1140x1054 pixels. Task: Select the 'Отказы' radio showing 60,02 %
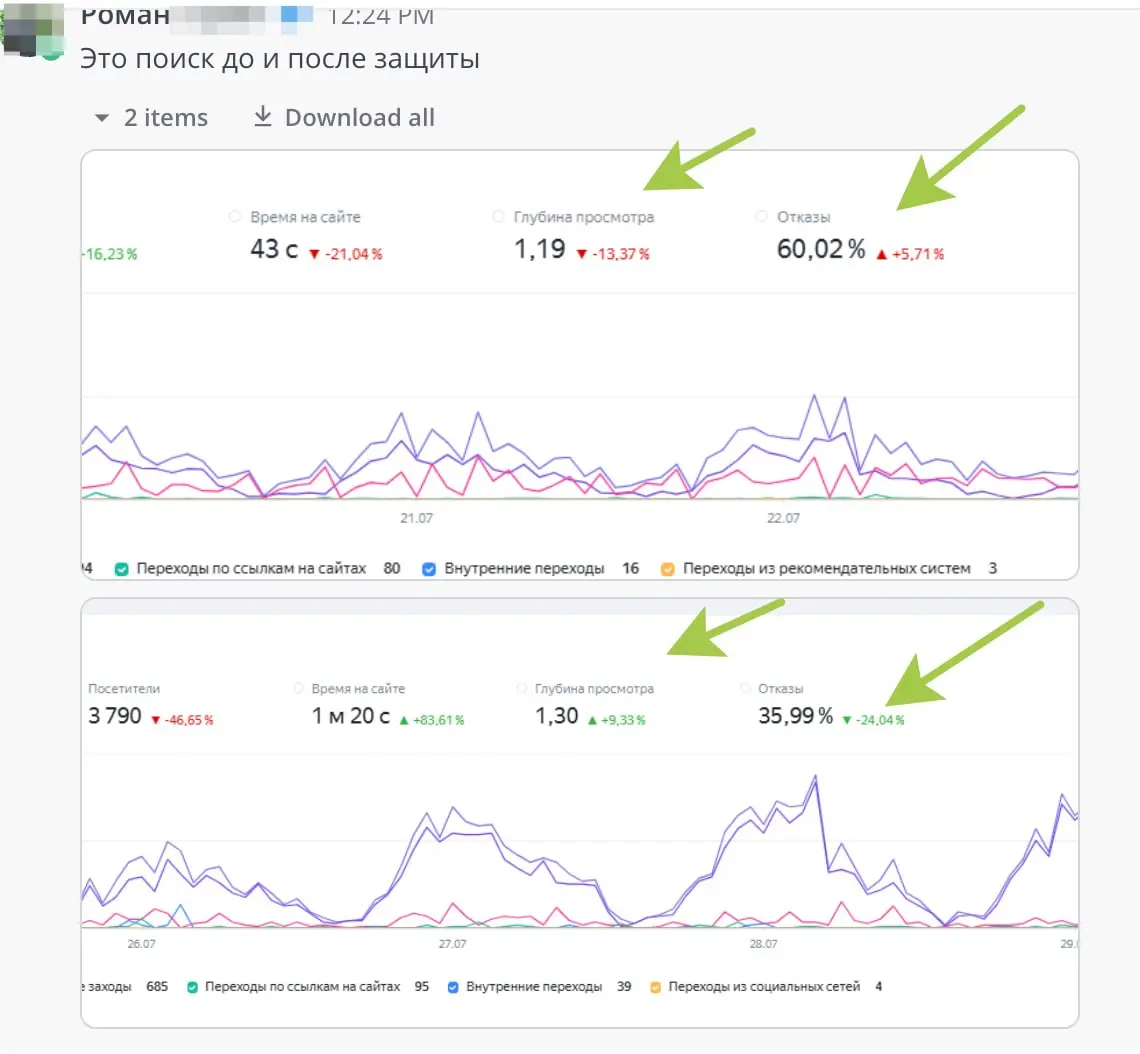pos(761,217)
